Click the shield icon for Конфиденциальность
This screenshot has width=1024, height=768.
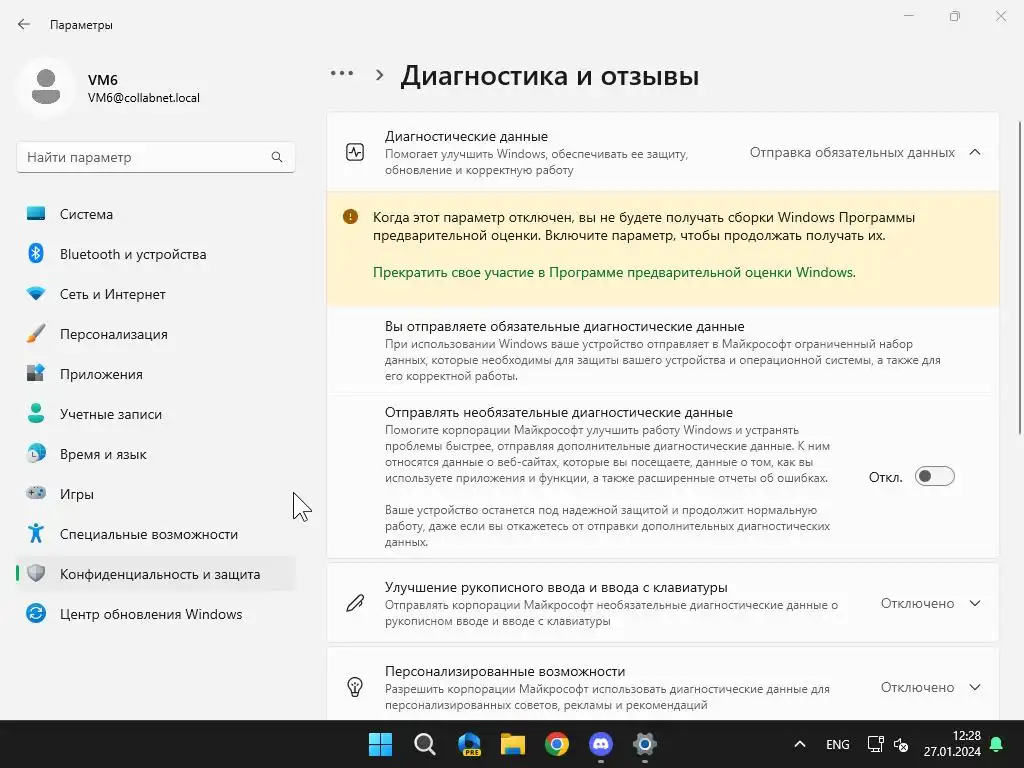36,573
